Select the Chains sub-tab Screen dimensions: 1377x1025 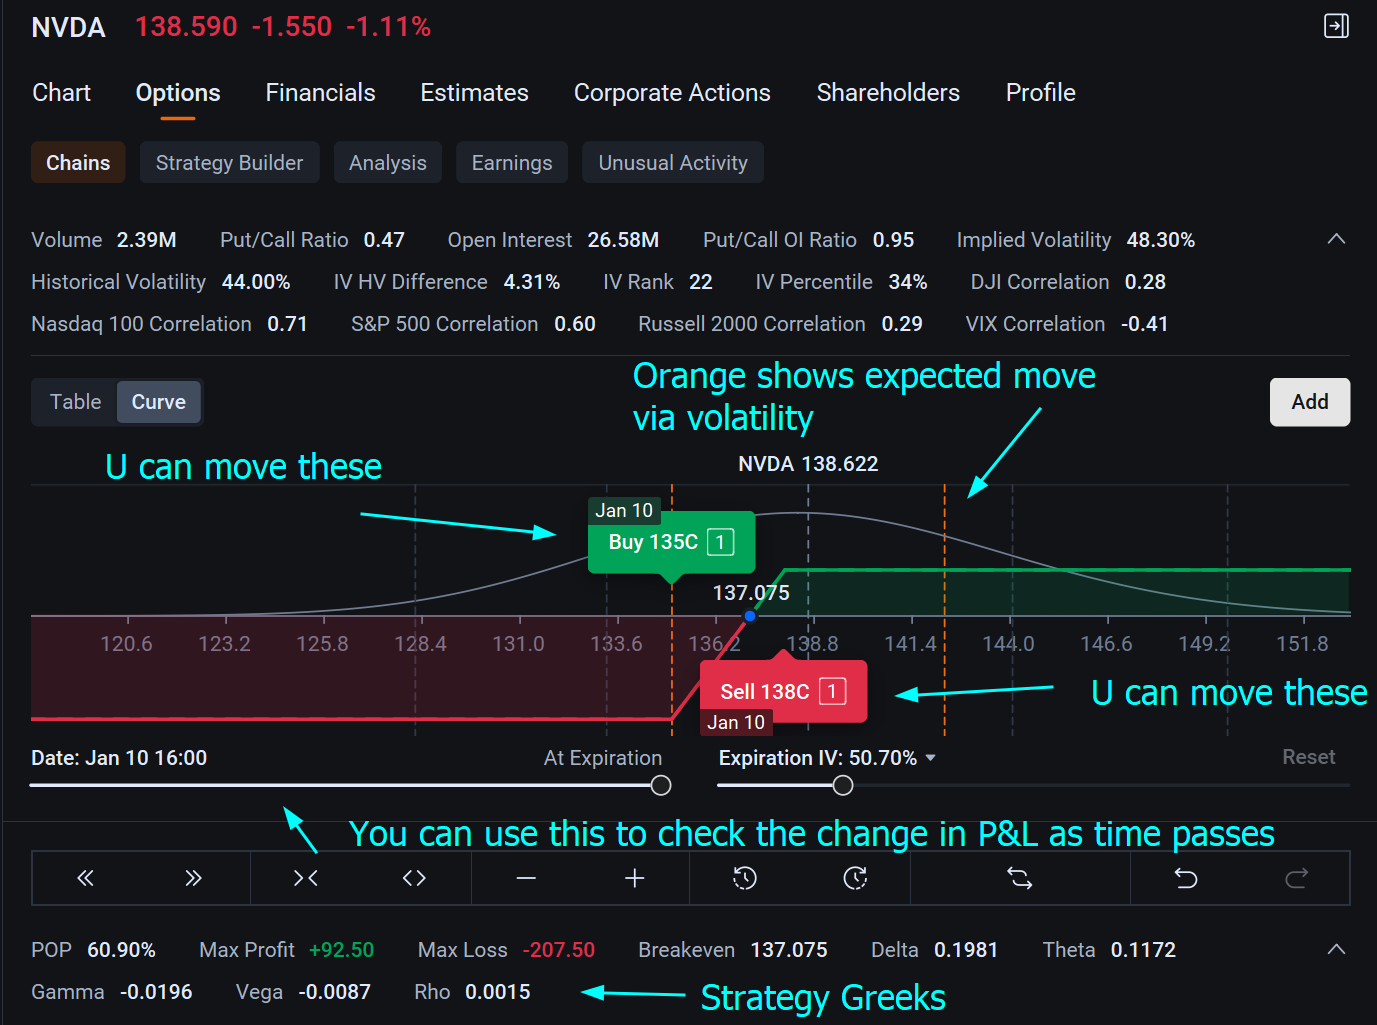click(78, 162)
